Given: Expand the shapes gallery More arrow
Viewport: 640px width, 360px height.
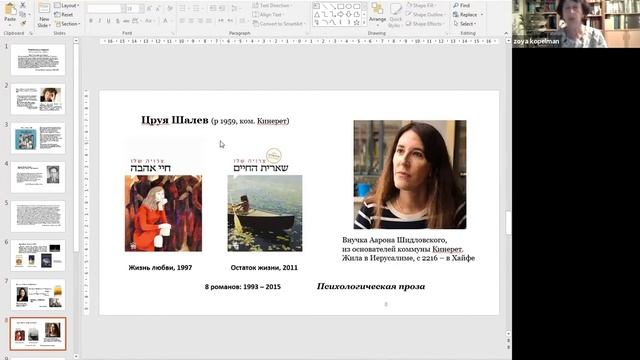Looking at the screenshot, I should pyautogui.click(x=364, y=23).
